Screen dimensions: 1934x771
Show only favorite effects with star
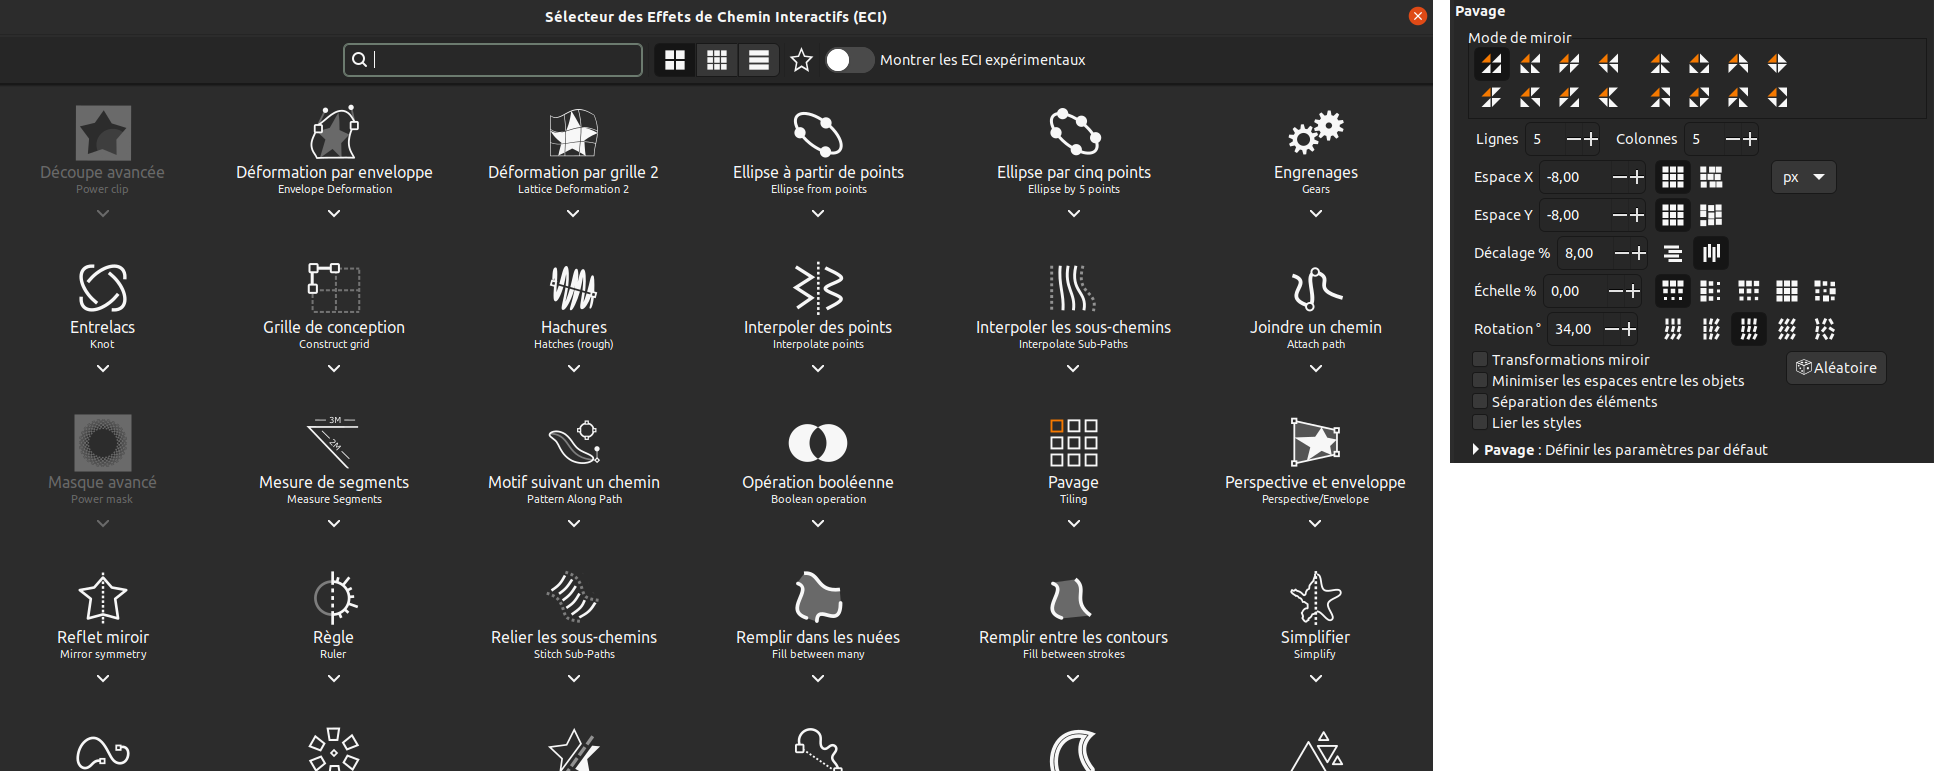coord(801,60)
